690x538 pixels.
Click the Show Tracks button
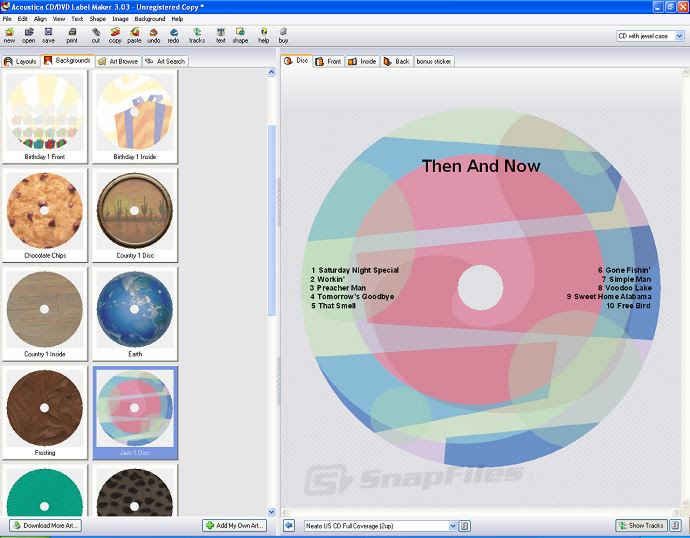641,525
